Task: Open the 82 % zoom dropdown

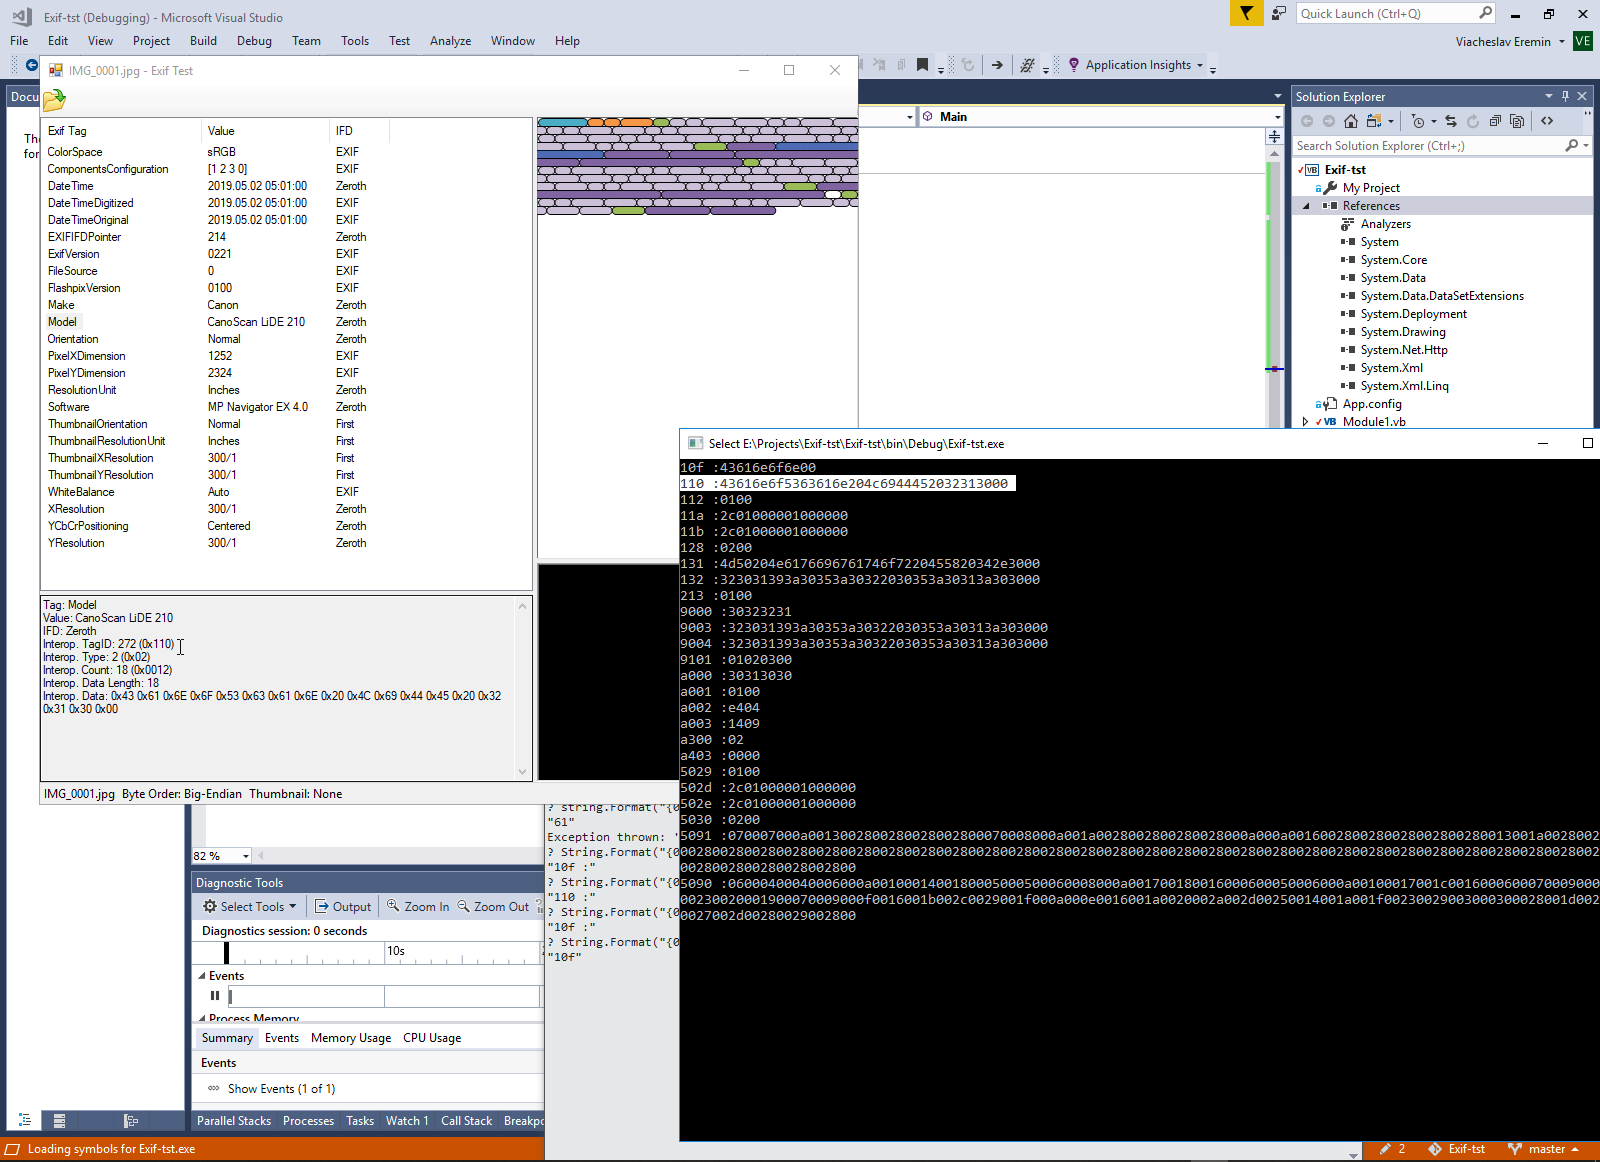Action: click(x=246, y=856)
